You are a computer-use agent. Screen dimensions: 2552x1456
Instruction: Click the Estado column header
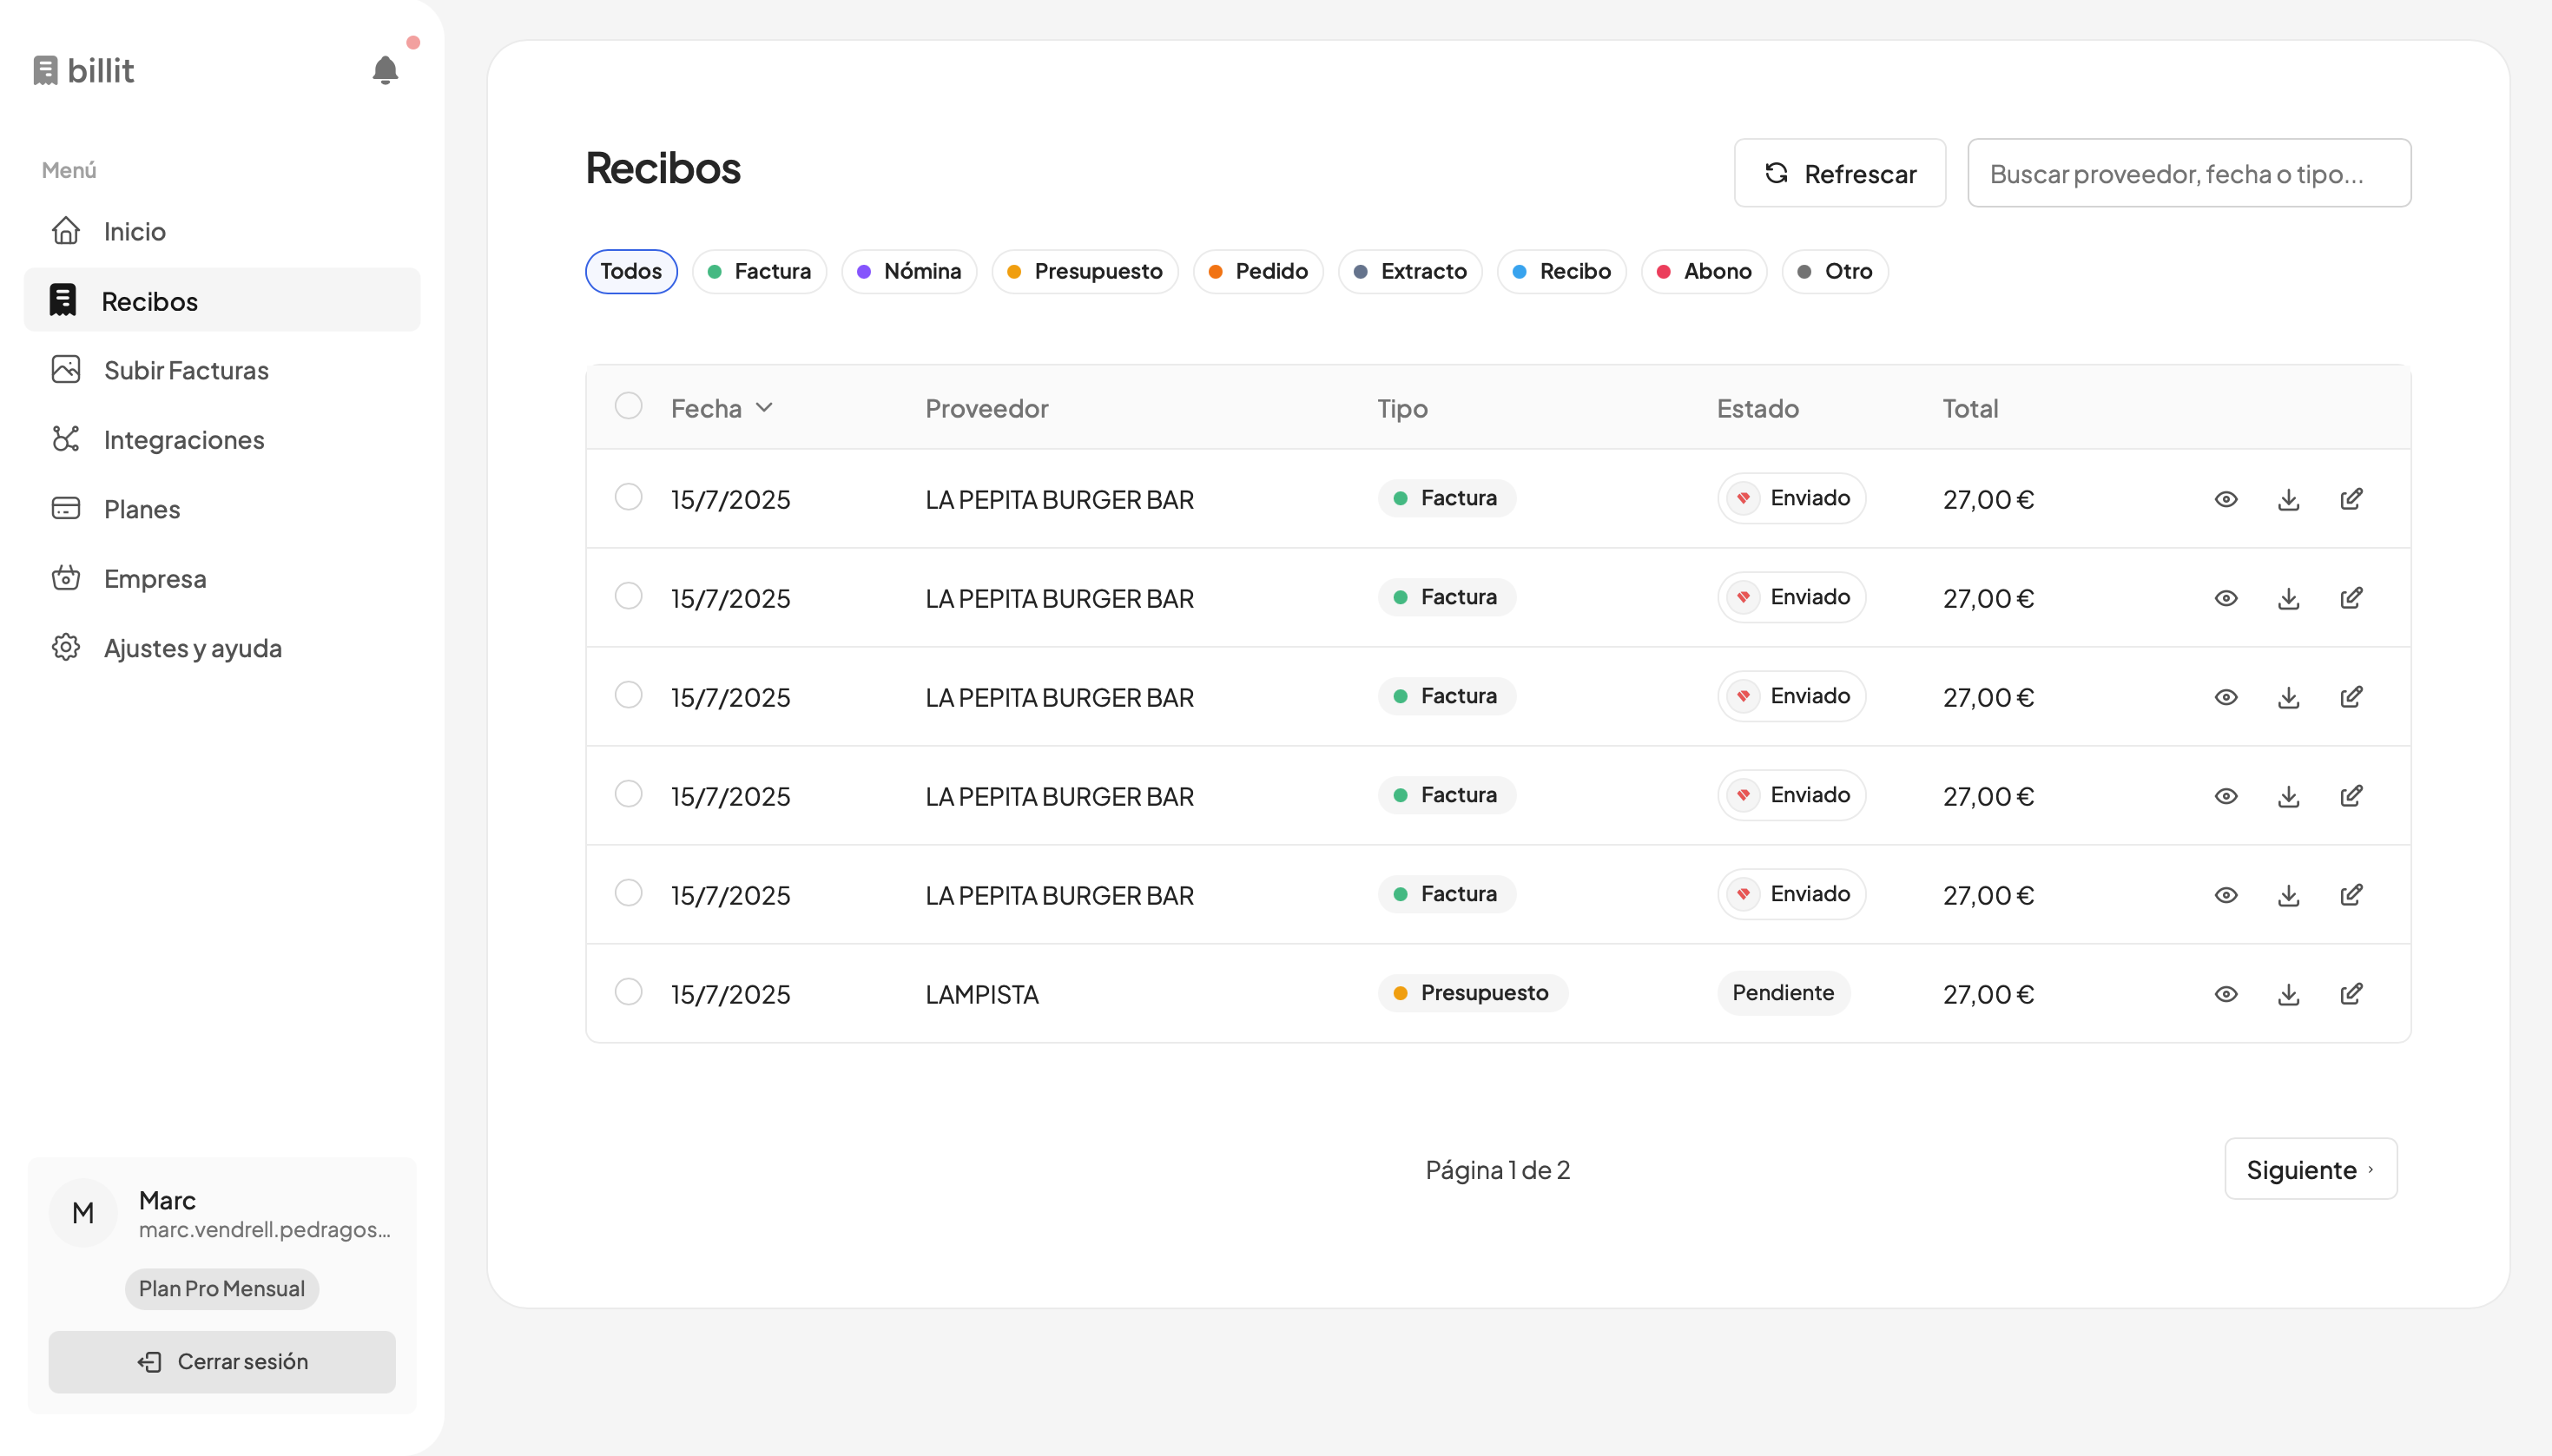tap(1757, 408)
